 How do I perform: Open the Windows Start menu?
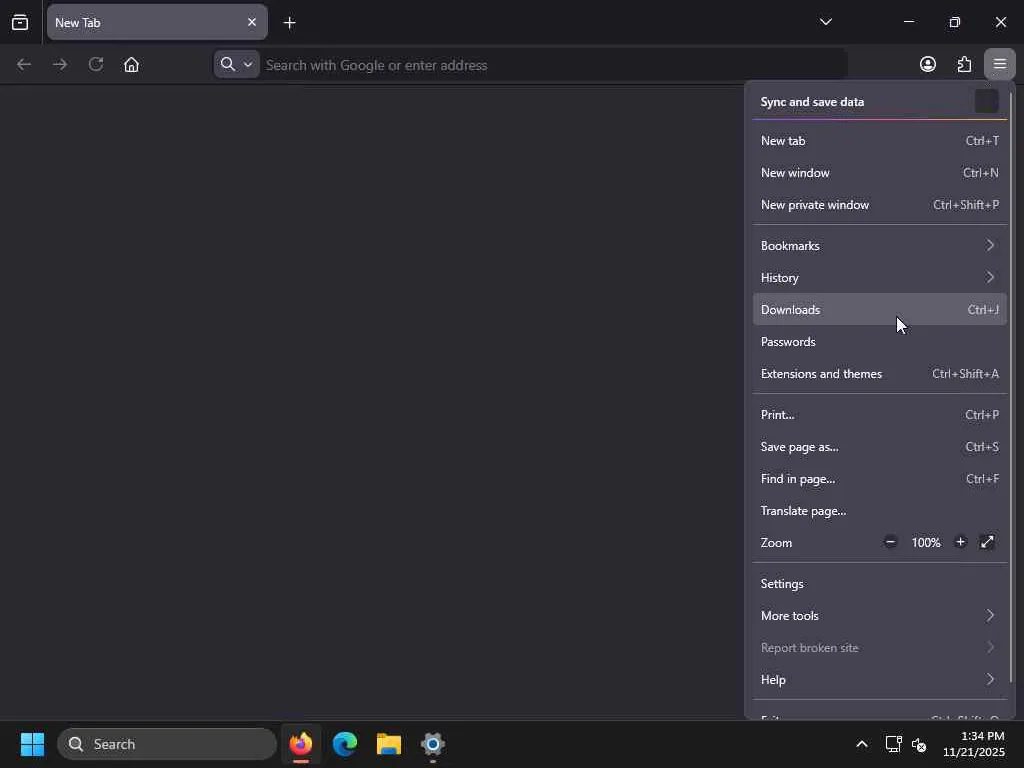[32, 744]
